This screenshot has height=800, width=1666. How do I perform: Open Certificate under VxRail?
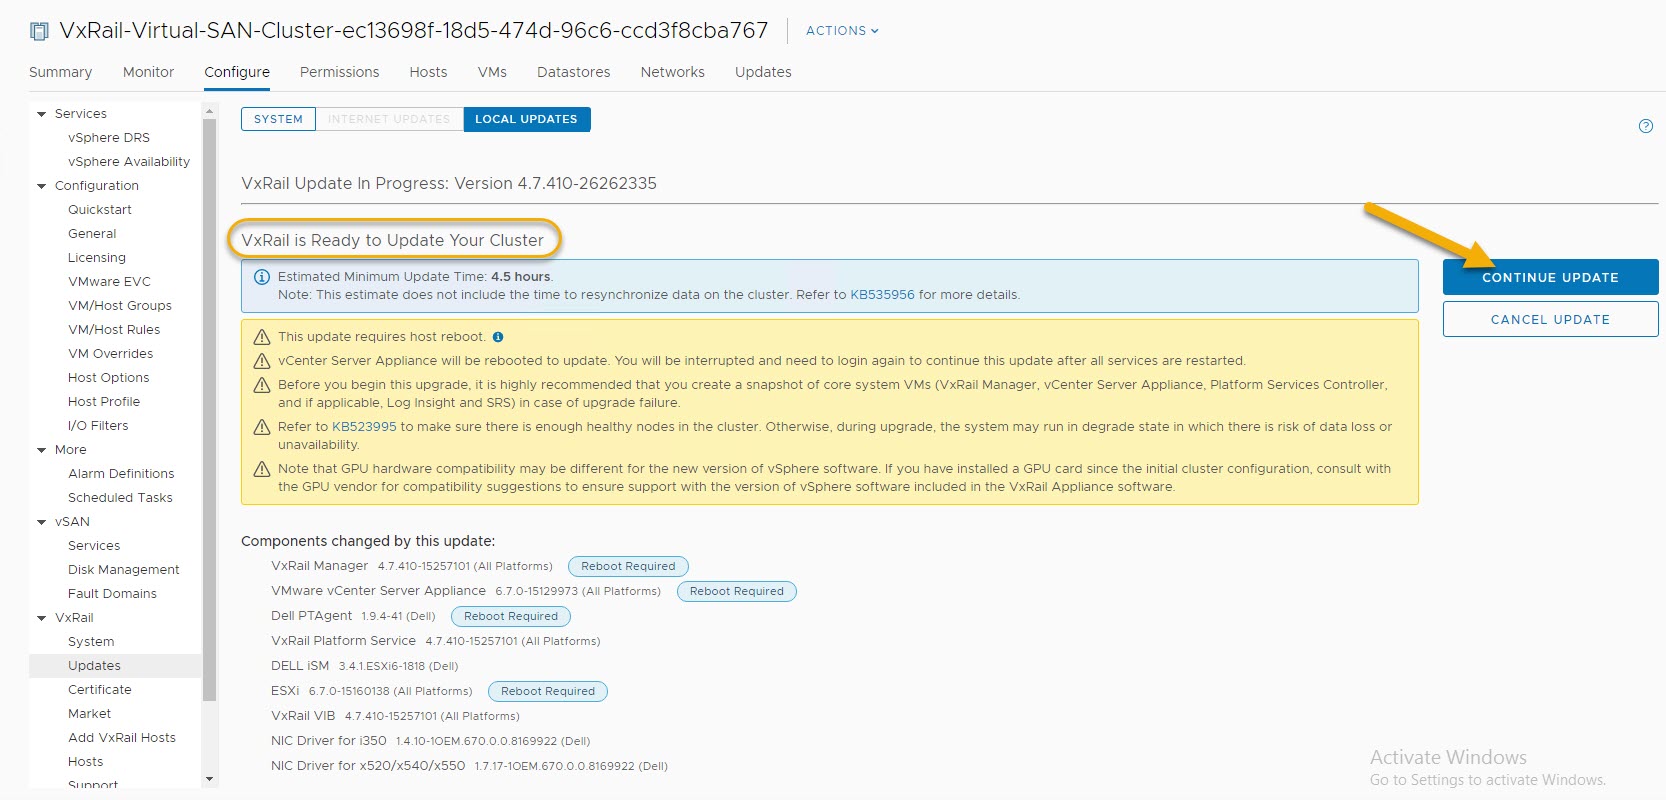[x=100, y=690]
